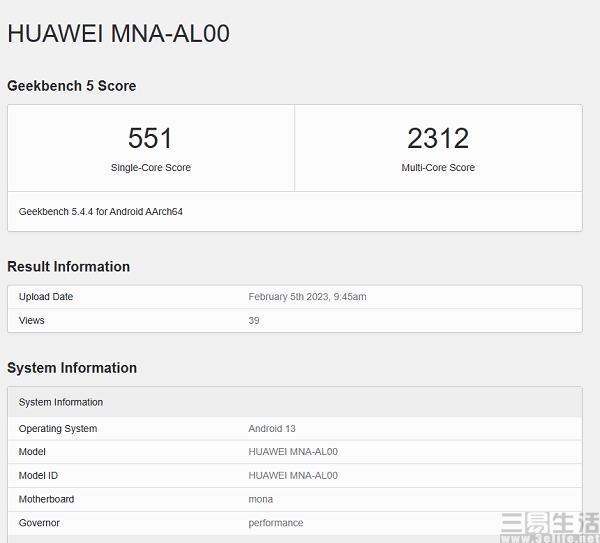Click the single-core score number 551

coord(150,138)
